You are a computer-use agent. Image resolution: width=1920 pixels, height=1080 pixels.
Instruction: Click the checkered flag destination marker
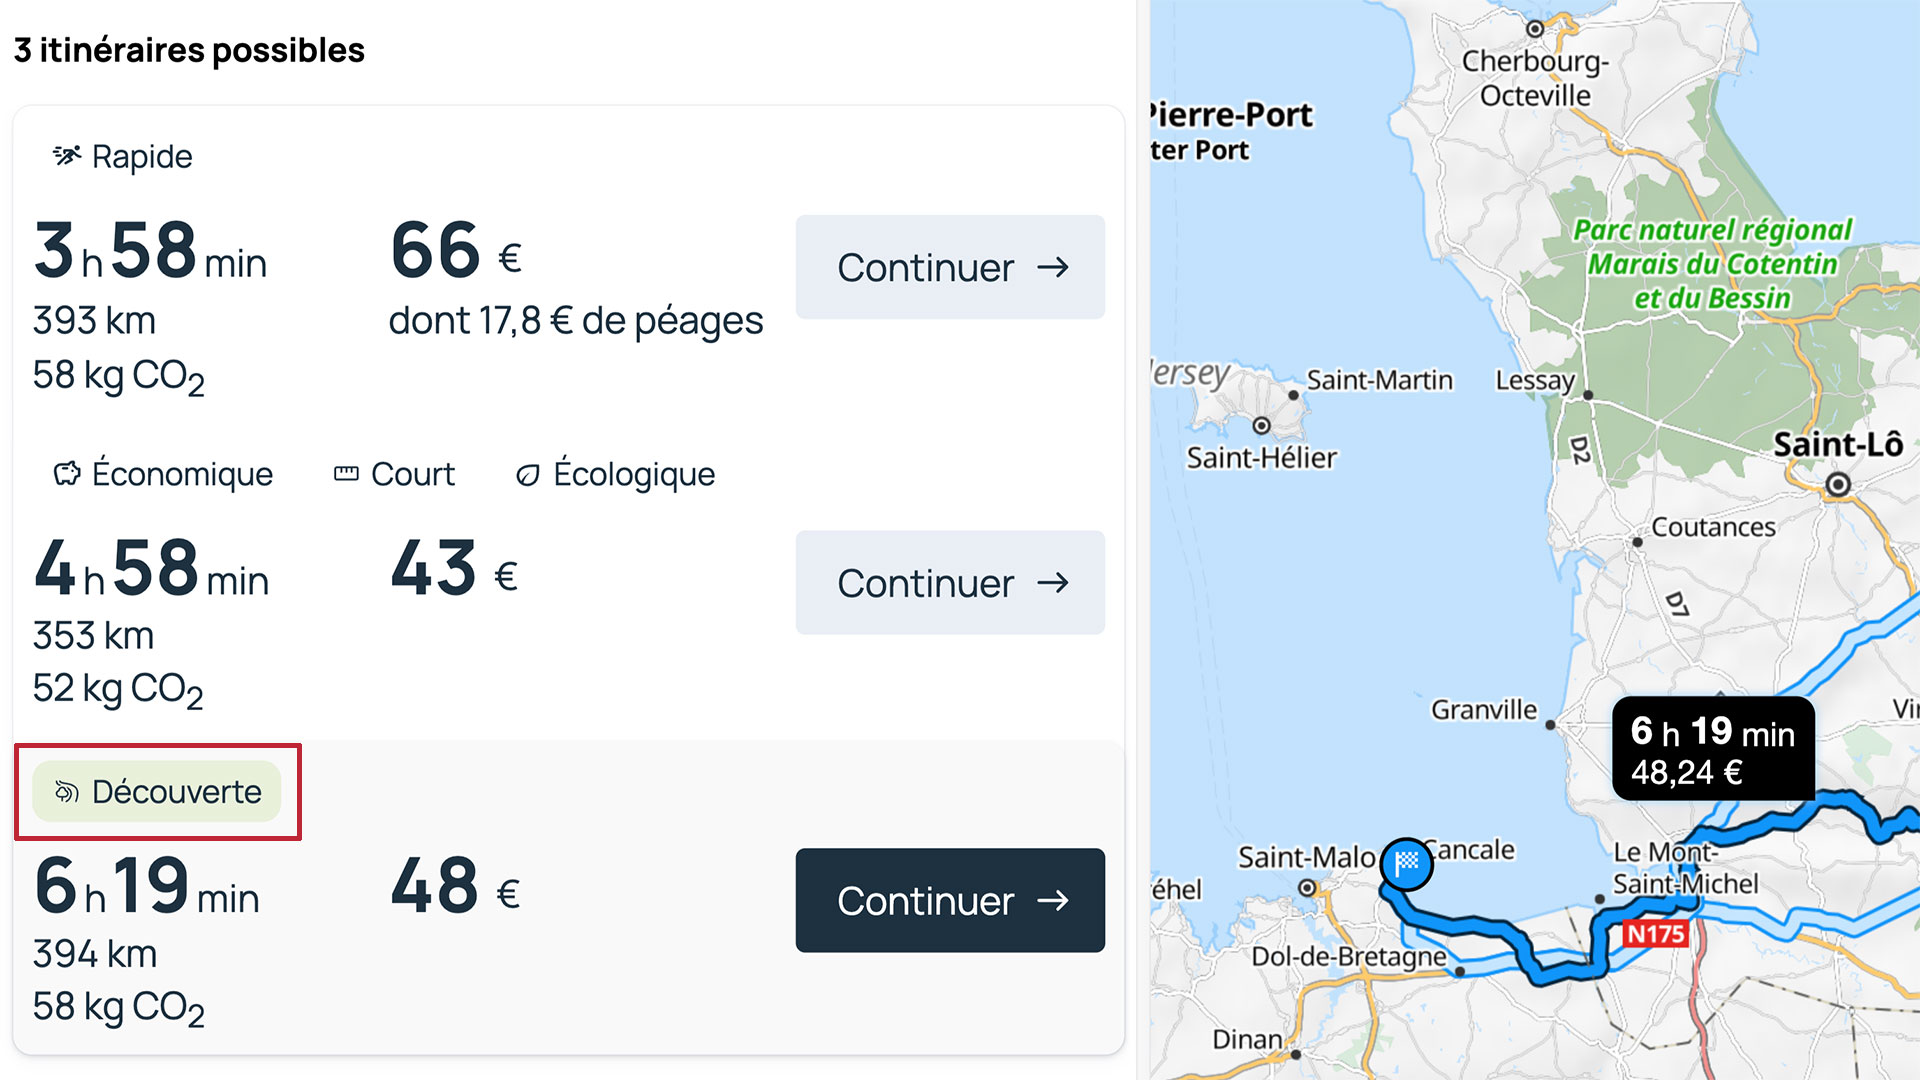(1406, 863)
